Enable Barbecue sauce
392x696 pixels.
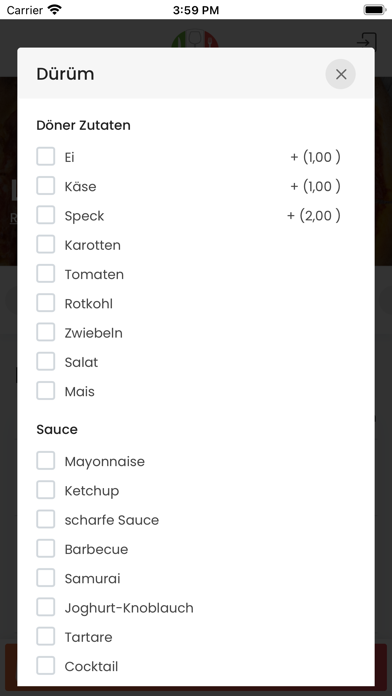click(x=45, y=549)
